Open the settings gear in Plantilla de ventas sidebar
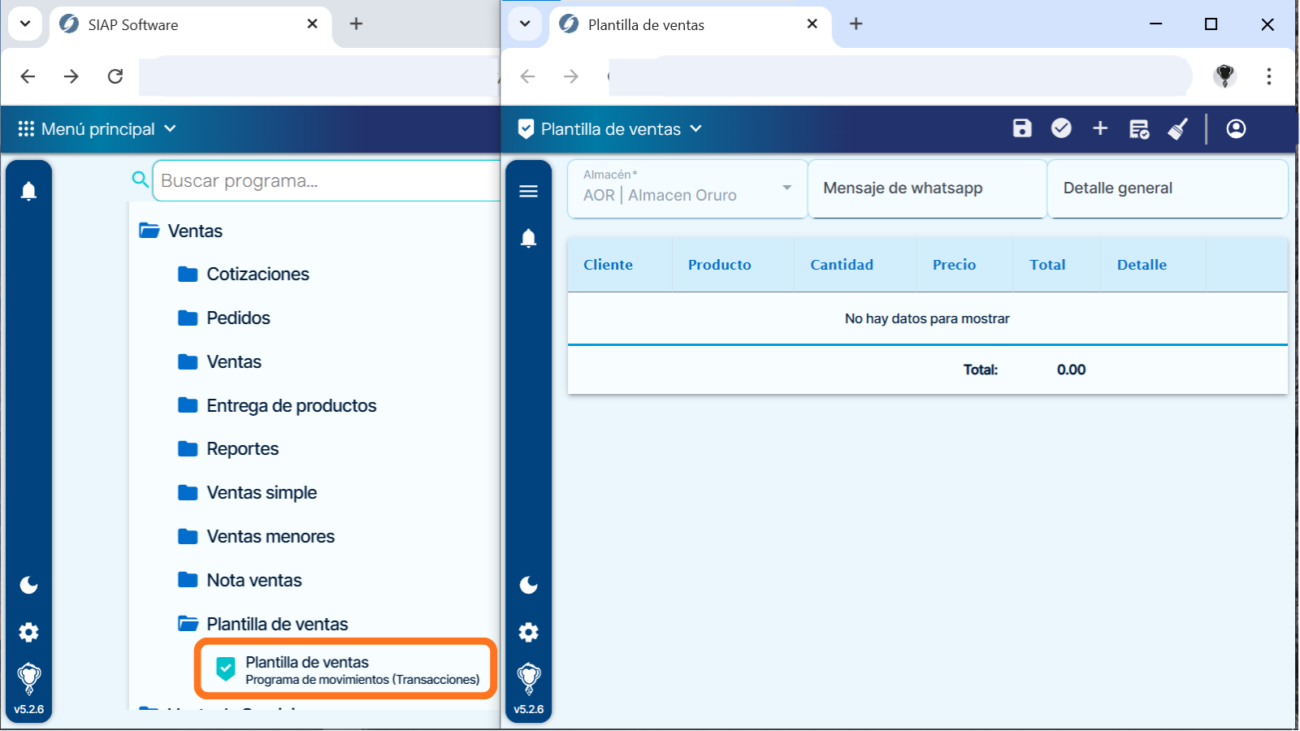The image size is (1300, 731). [x=529, y=632]
